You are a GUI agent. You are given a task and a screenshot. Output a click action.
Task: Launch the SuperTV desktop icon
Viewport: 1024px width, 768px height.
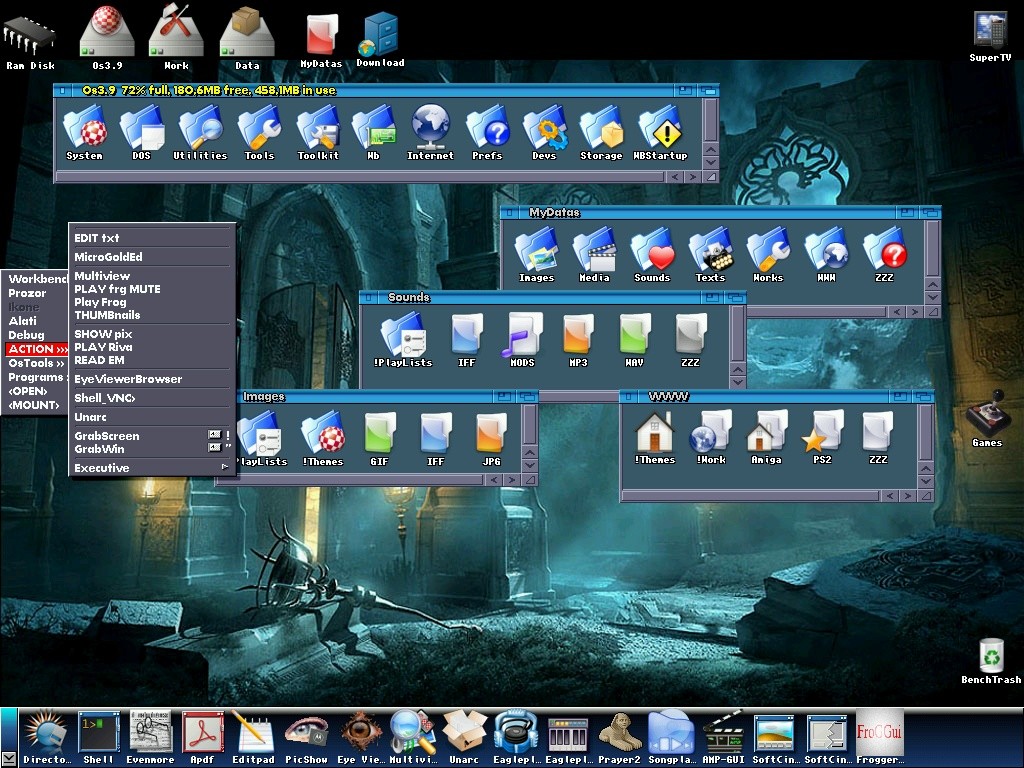(x=990, y=37)
